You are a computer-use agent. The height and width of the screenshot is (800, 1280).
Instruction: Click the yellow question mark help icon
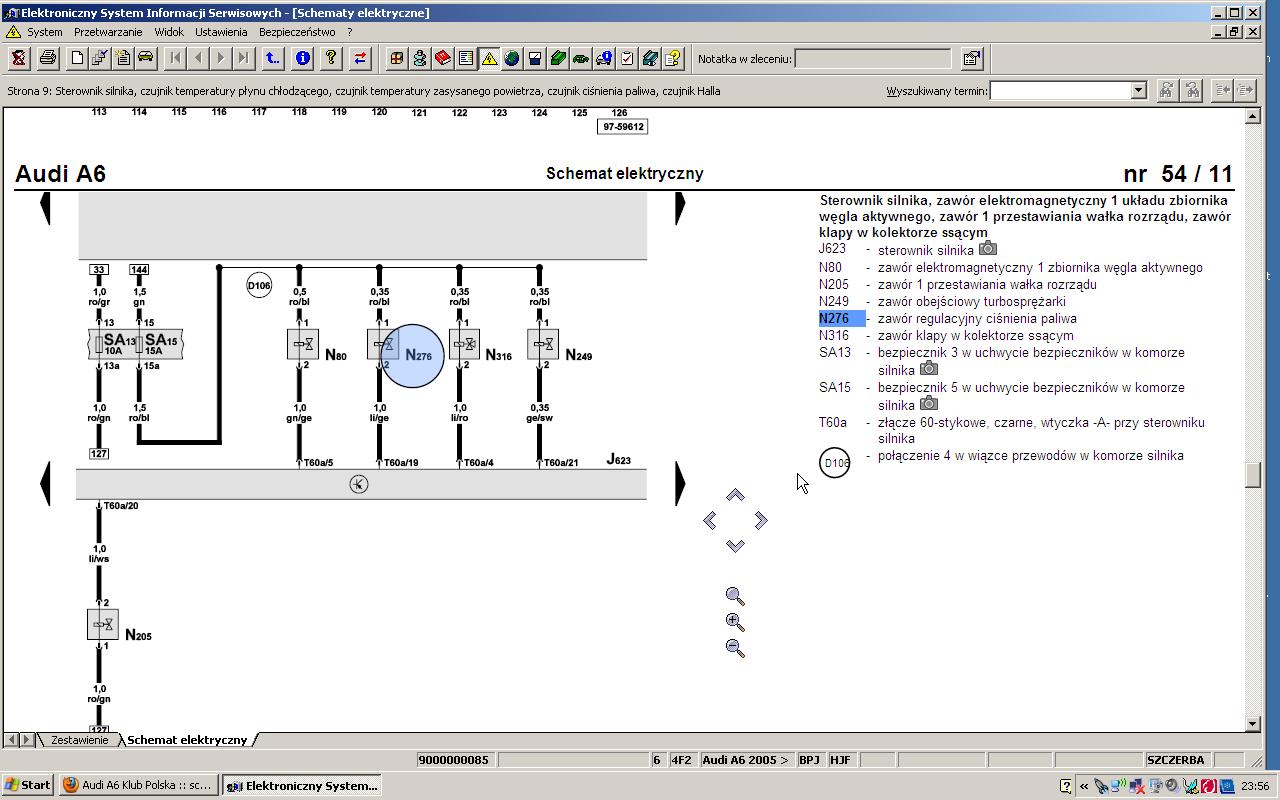coord(331,58)
